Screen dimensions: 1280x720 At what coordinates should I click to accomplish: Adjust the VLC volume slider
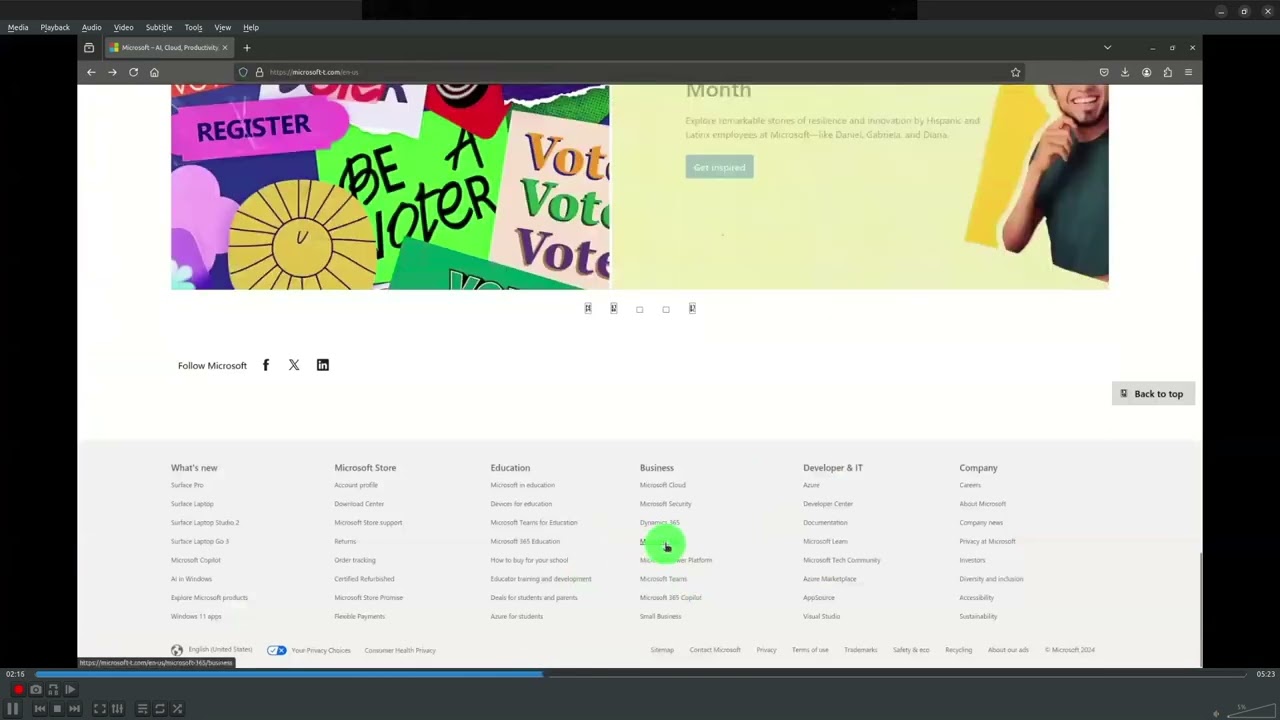[1249, 711]
